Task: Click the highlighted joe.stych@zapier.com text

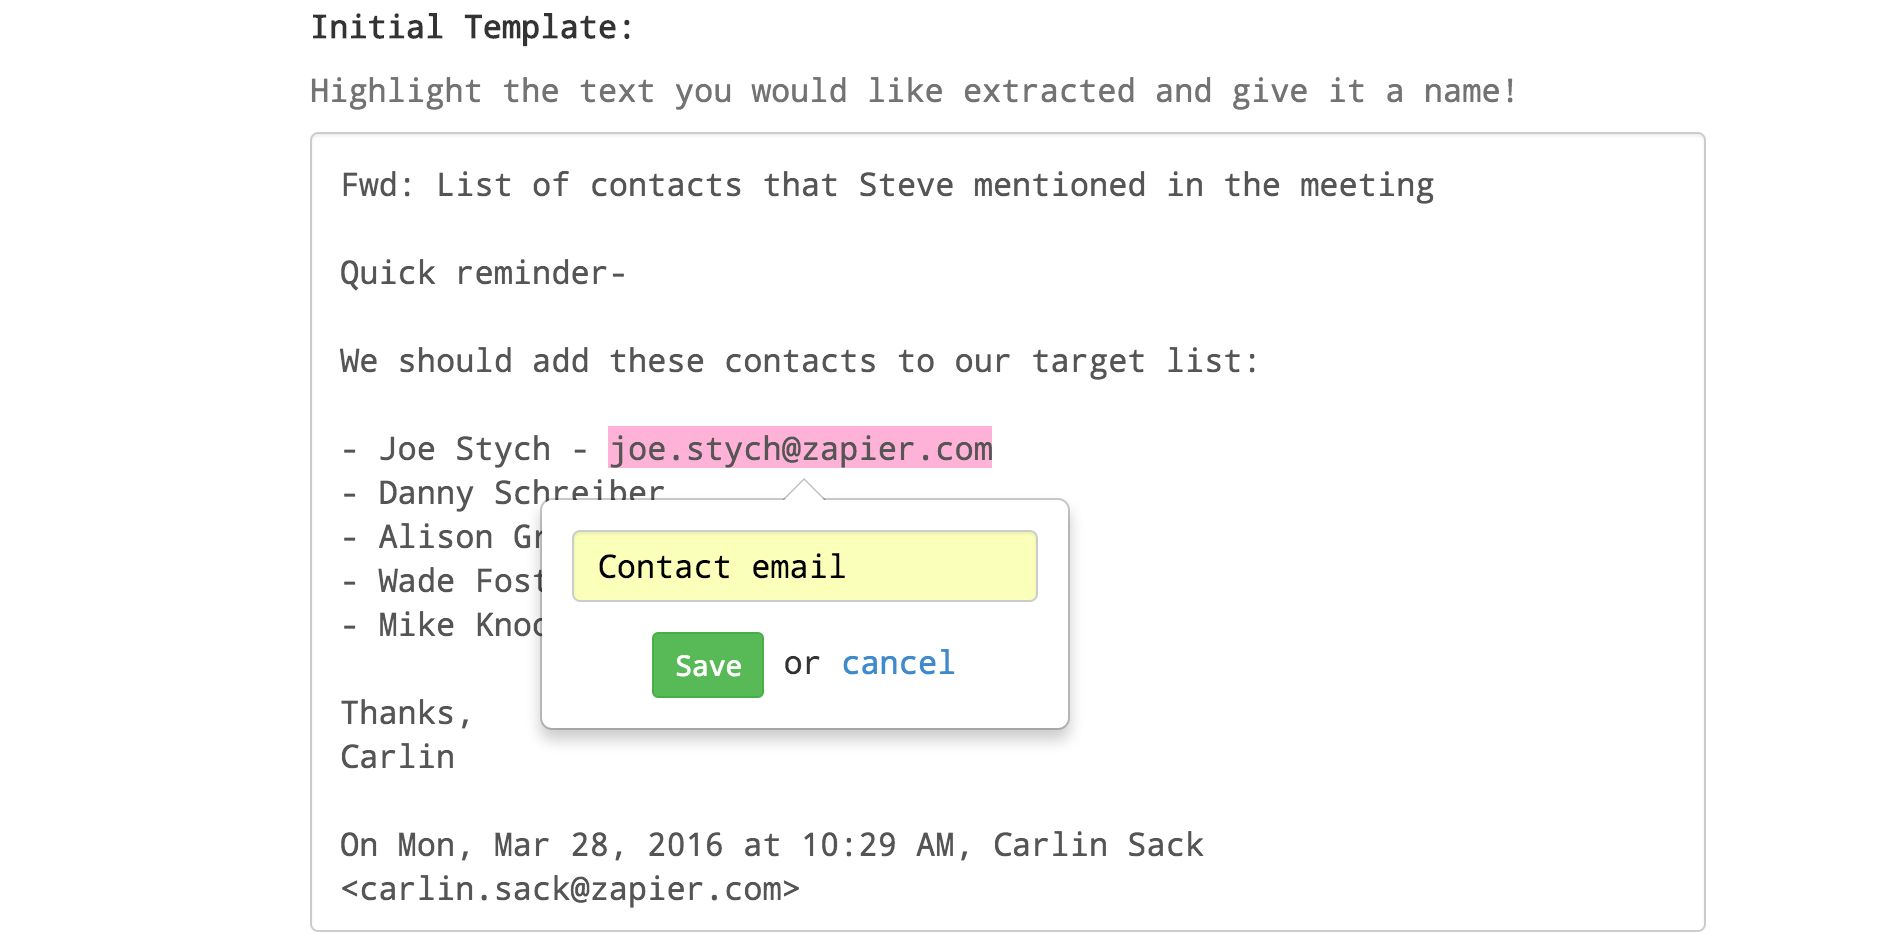Action: [x=800, y=449]
